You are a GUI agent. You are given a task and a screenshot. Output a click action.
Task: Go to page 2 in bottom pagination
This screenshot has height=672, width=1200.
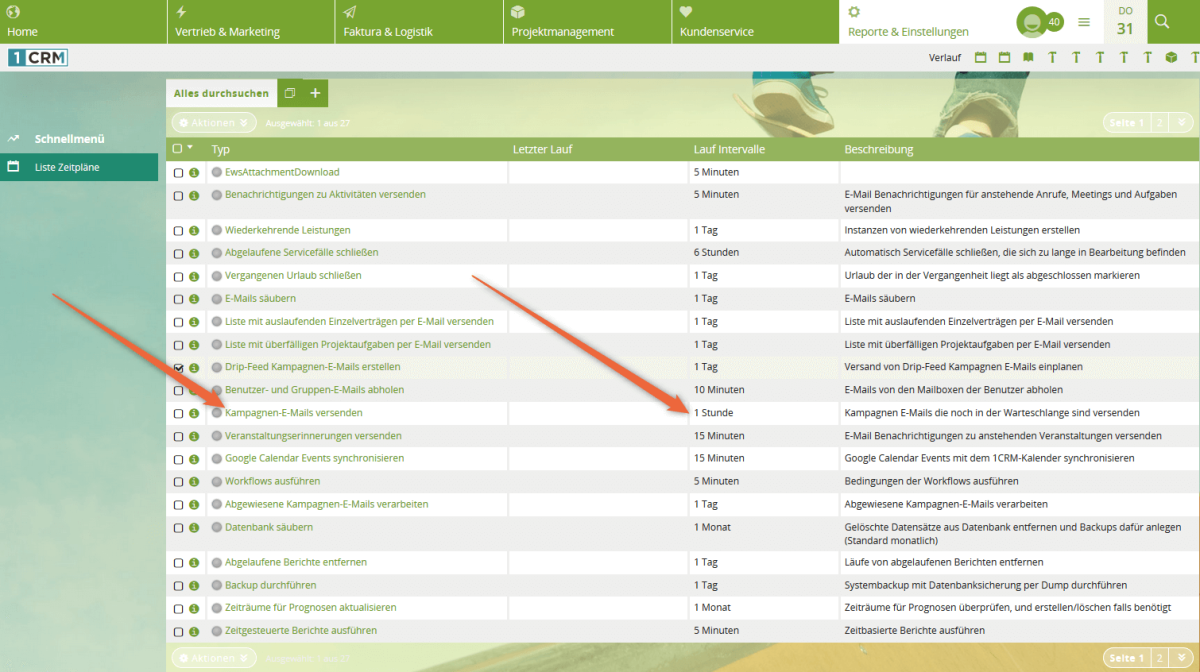(1160, 658)
